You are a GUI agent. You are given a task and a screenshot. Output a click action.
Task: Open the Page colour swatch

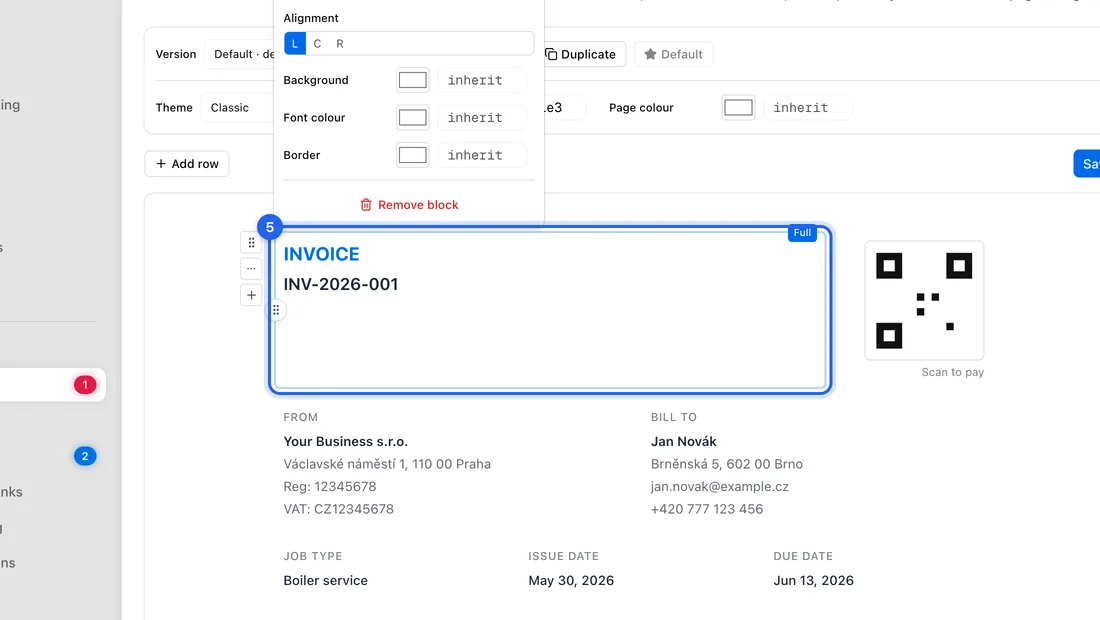[x=738, y=107]
